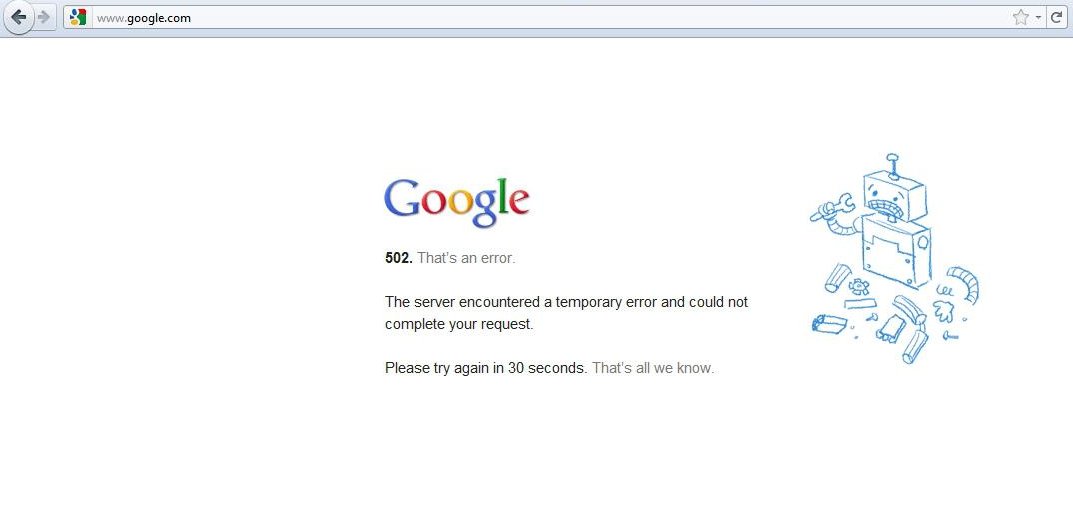Click the forward navigation arrow

click(x=44, y=17)
